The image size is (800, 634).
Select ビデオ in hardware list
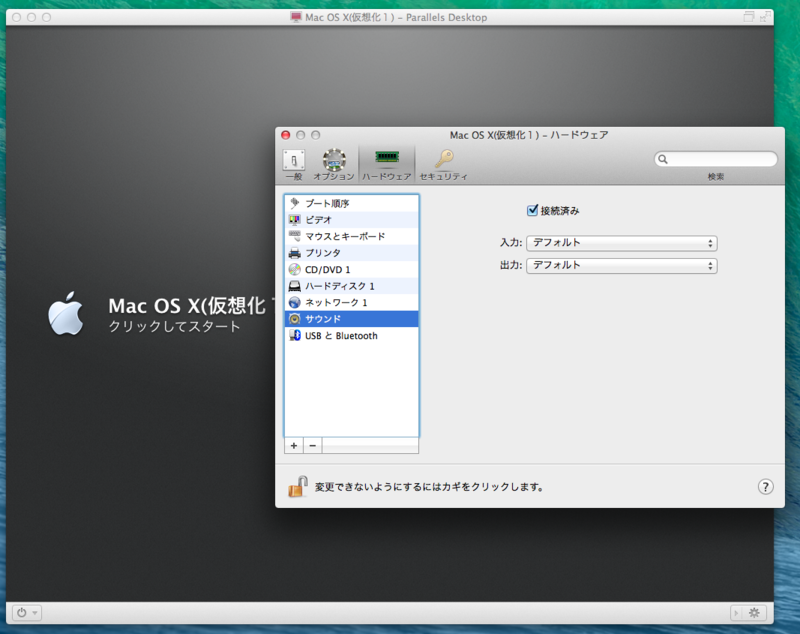pyautogui.click(x=352, y=220)
